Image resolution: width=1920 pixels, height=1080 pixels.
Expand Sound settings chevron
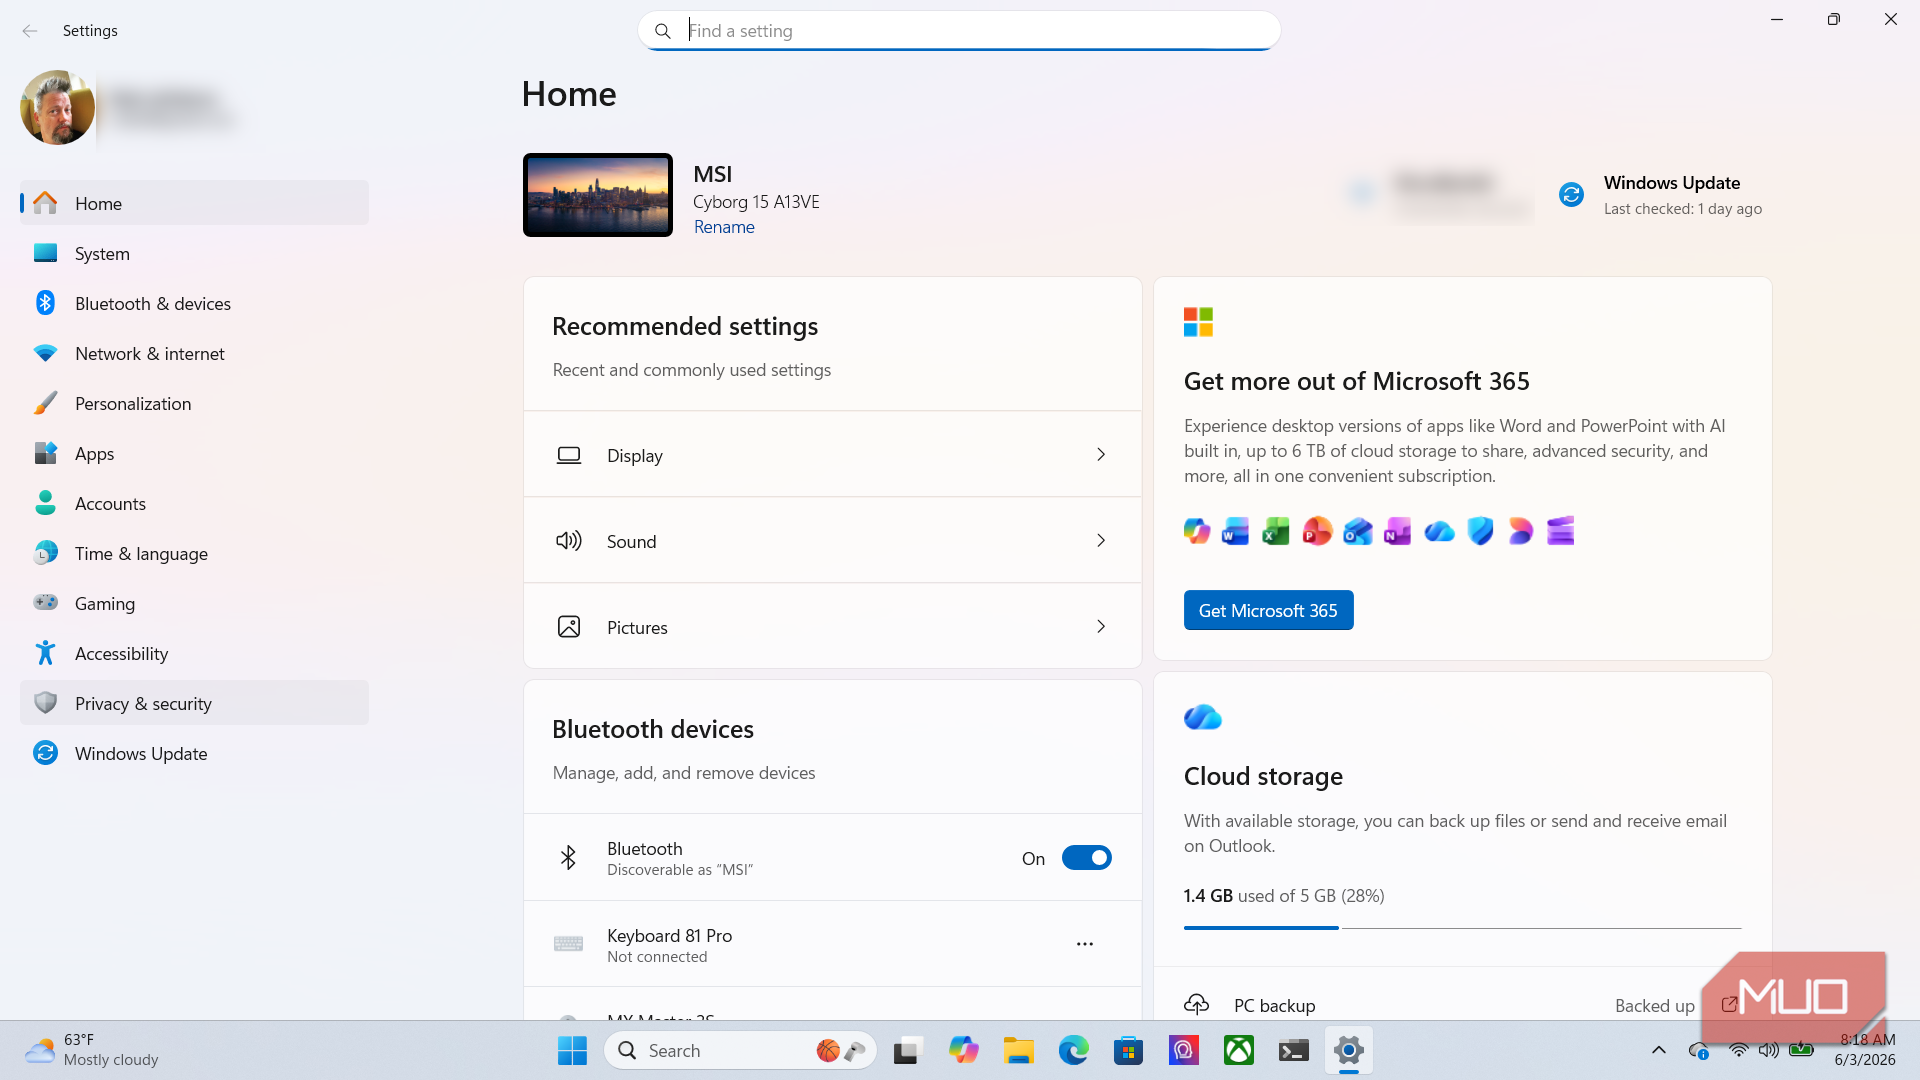click(1101, 541)
